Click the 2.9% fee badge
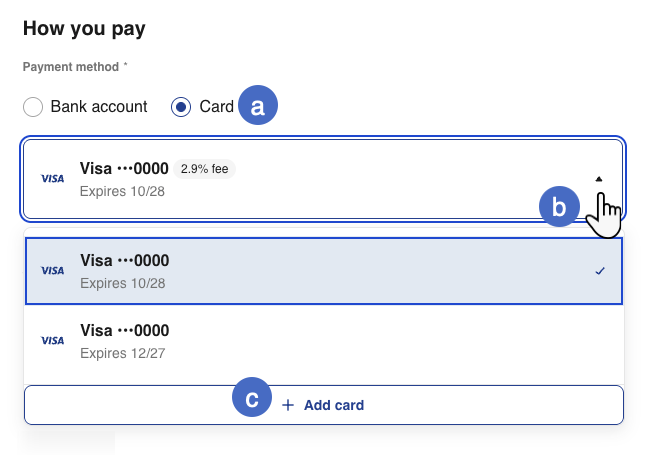This screenshot has height=460, width=655. 205,169
